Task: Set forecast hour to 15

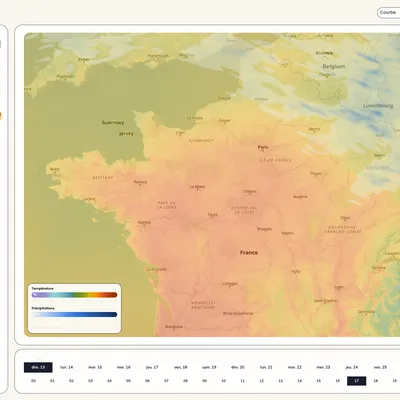Action: coord(319,381)
